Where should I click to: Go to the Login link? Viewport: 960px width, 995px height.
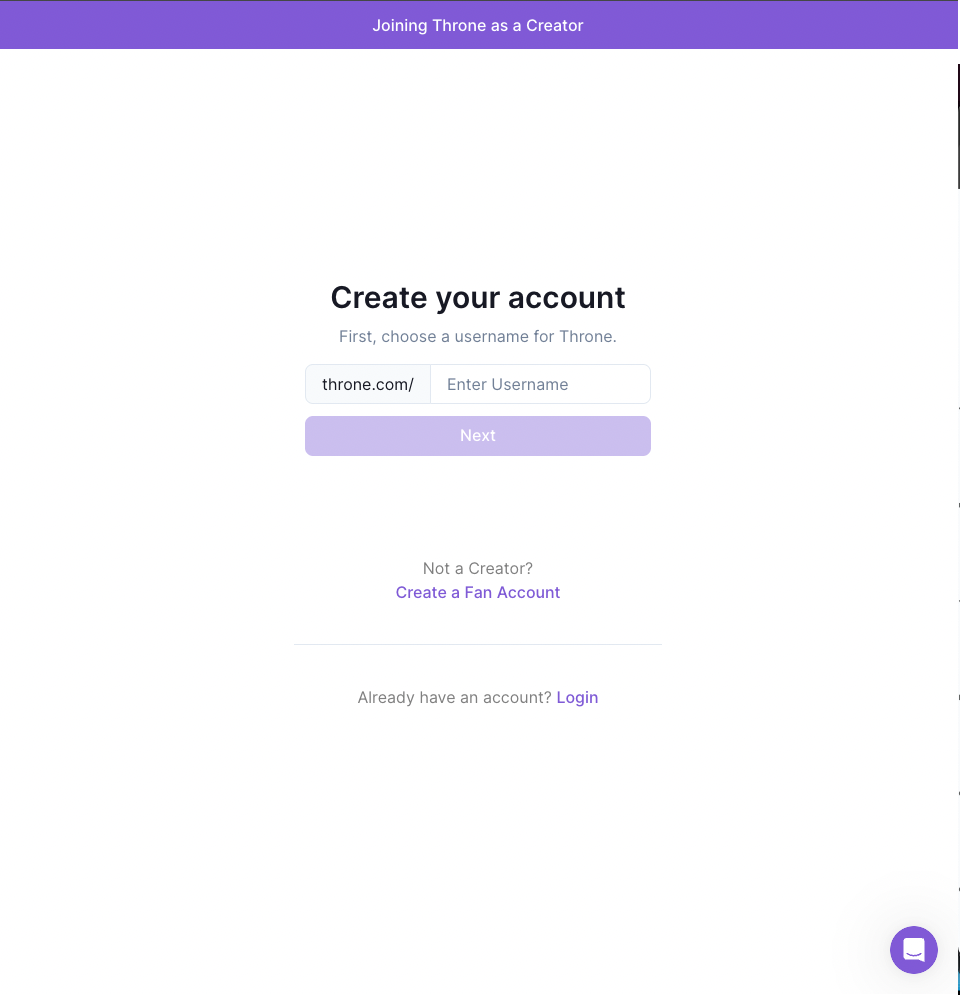(x=577, y=697)
